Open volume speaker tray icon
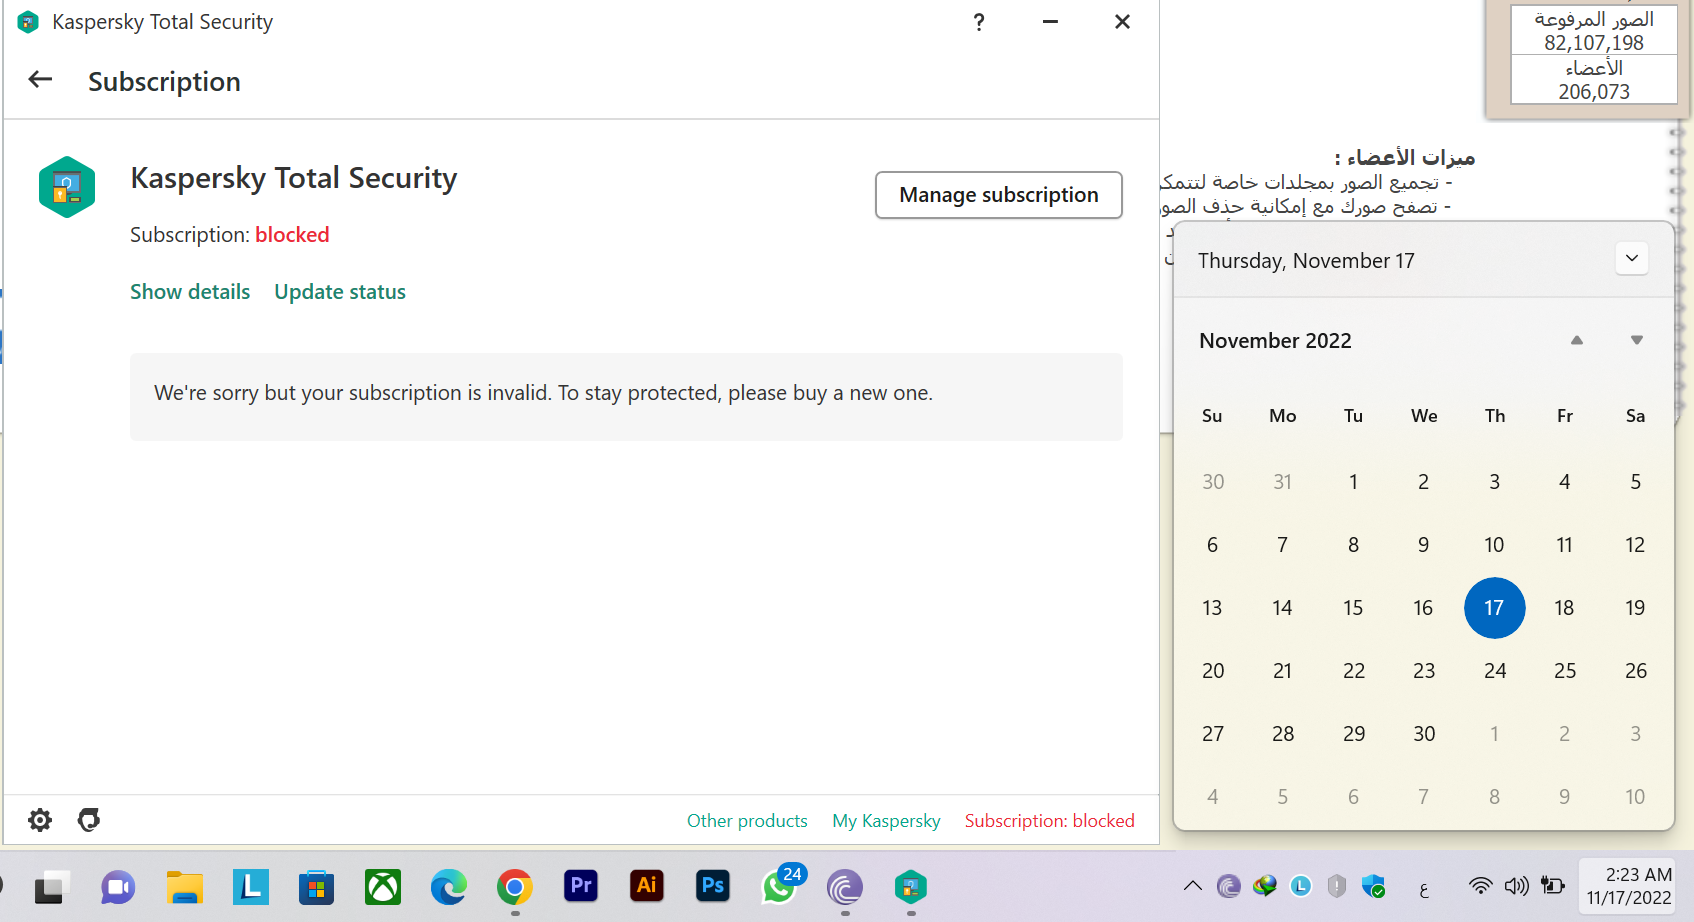 (x=1516, y=886)
